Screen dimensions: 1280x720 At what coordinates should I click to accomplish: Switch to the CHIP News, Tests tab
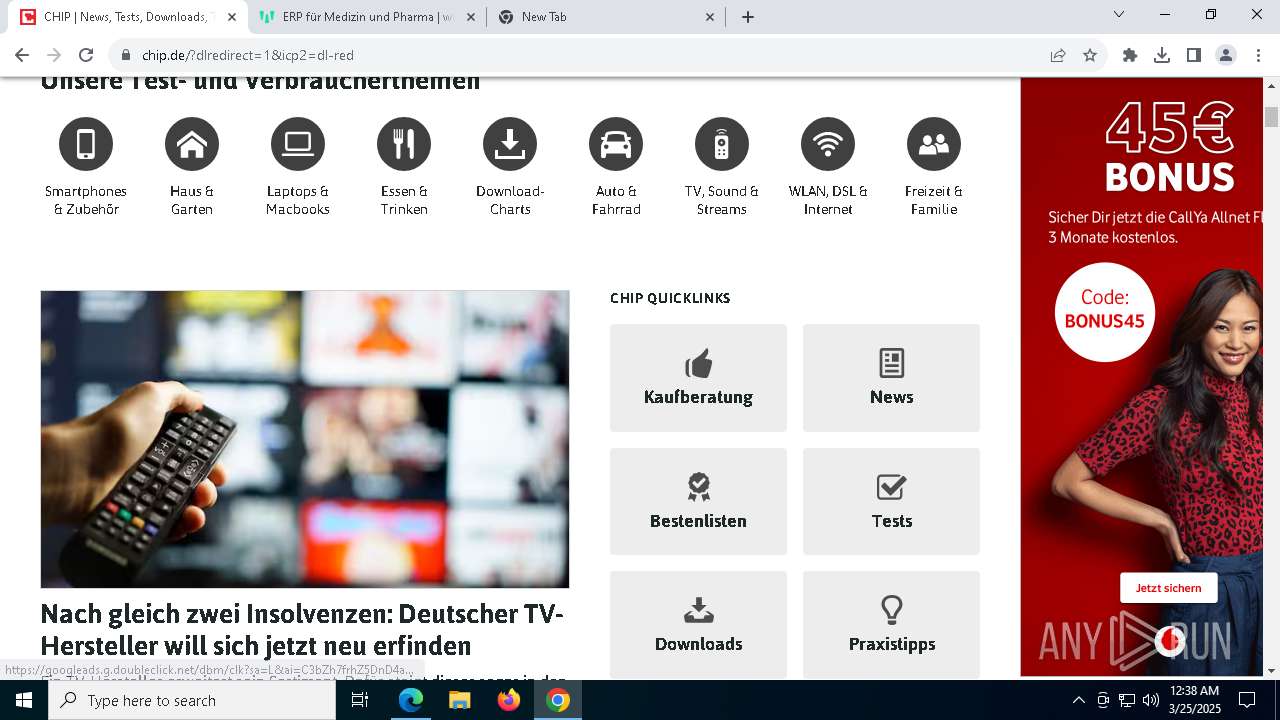coord(126,17)
